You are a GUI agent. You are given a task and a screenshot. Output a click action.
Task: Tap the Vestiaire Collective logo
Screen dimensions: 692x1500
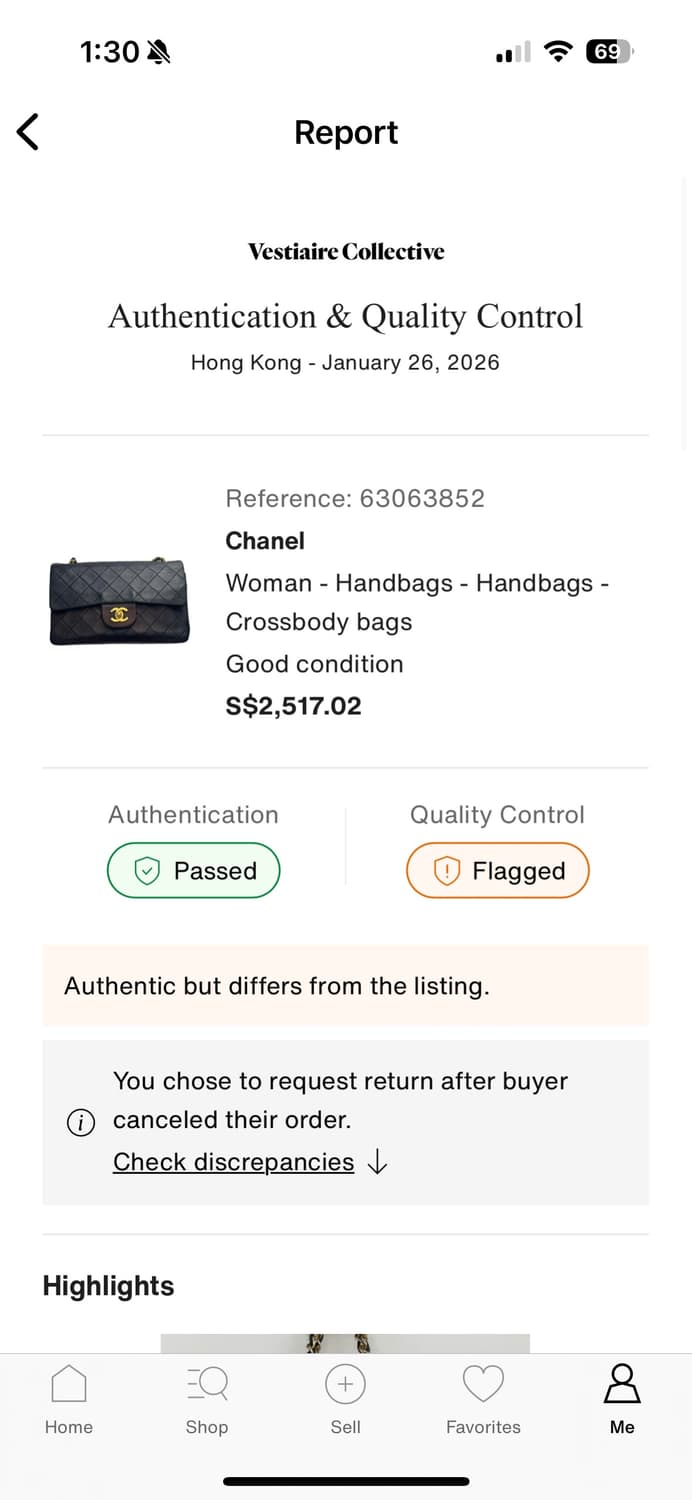(346, 252)
